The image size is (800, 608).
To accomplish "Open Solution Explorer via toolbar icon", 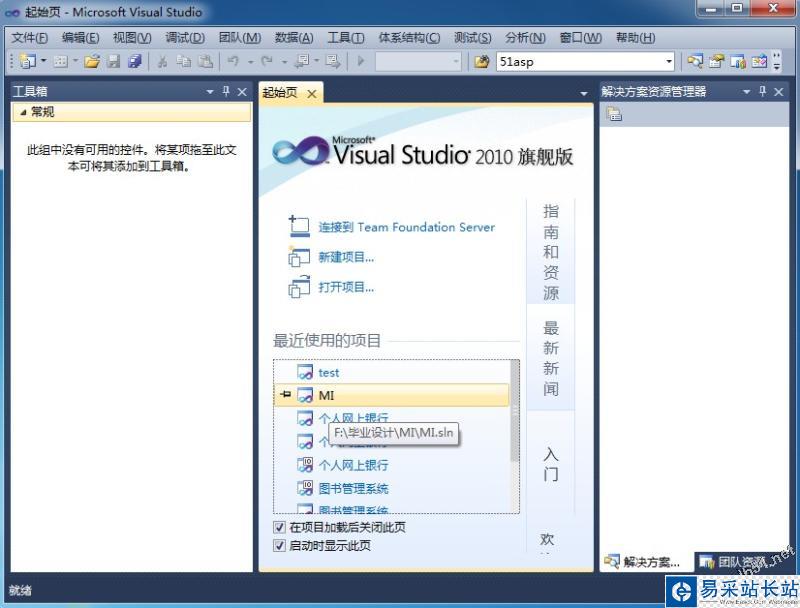I will click(x=694, y=62).
